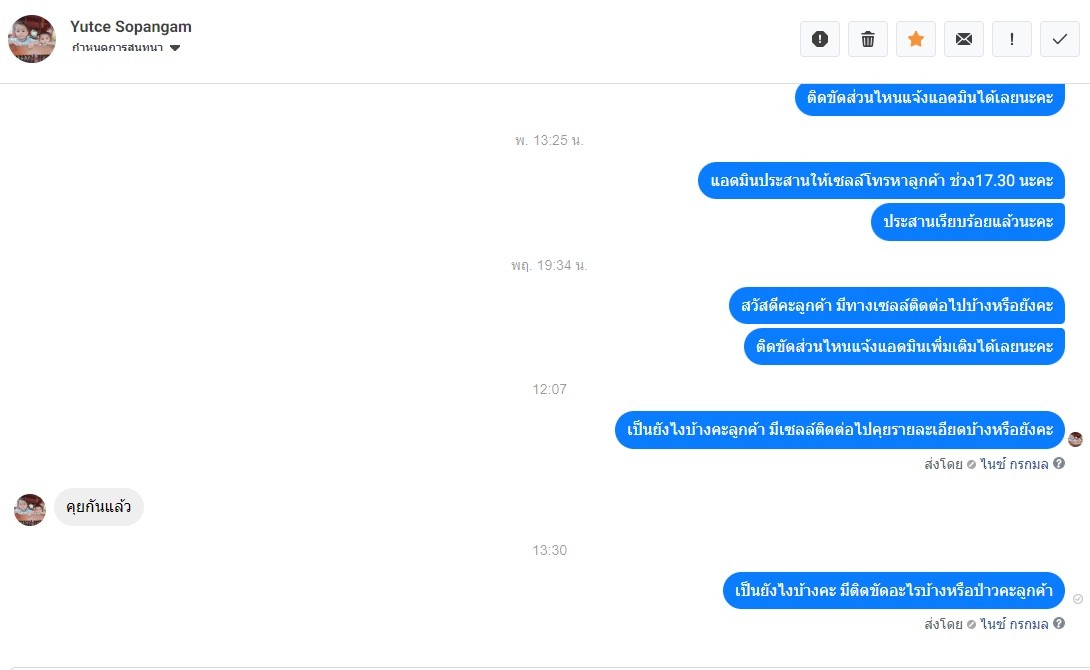
Task: Click delivered check icon beside last message
Action: [1077, 598]
